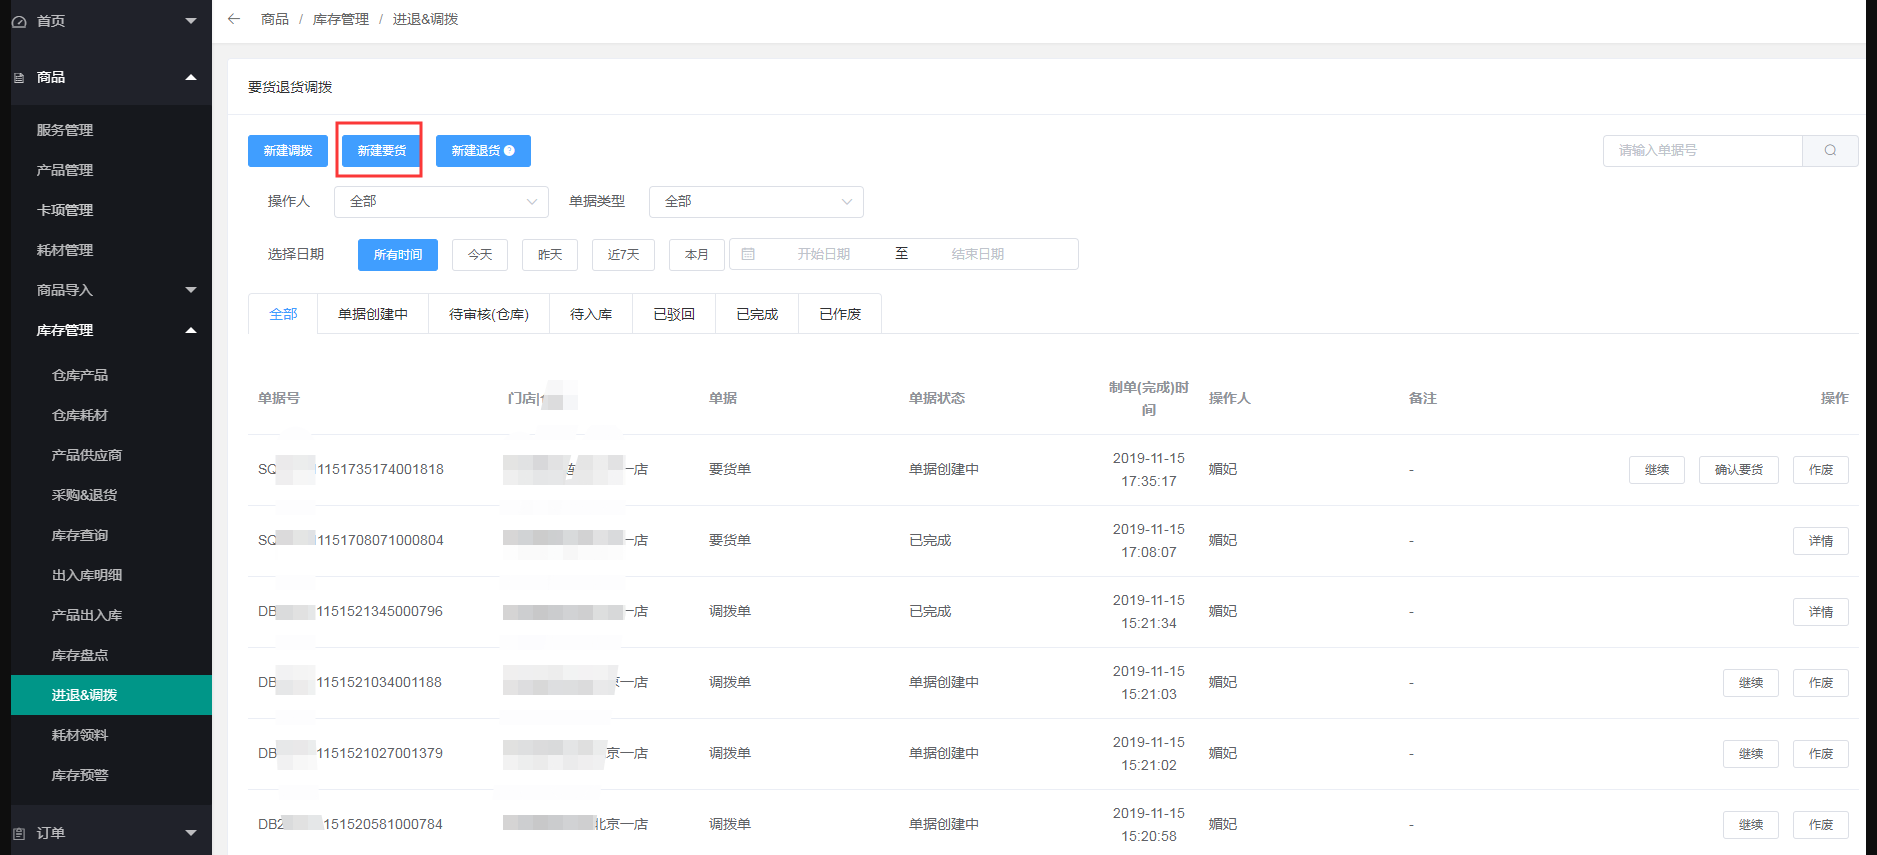Screen dimensions: 1877x855
Task: Select 进退&调拨 in the sidebar
Action: [x=111, y=695]
